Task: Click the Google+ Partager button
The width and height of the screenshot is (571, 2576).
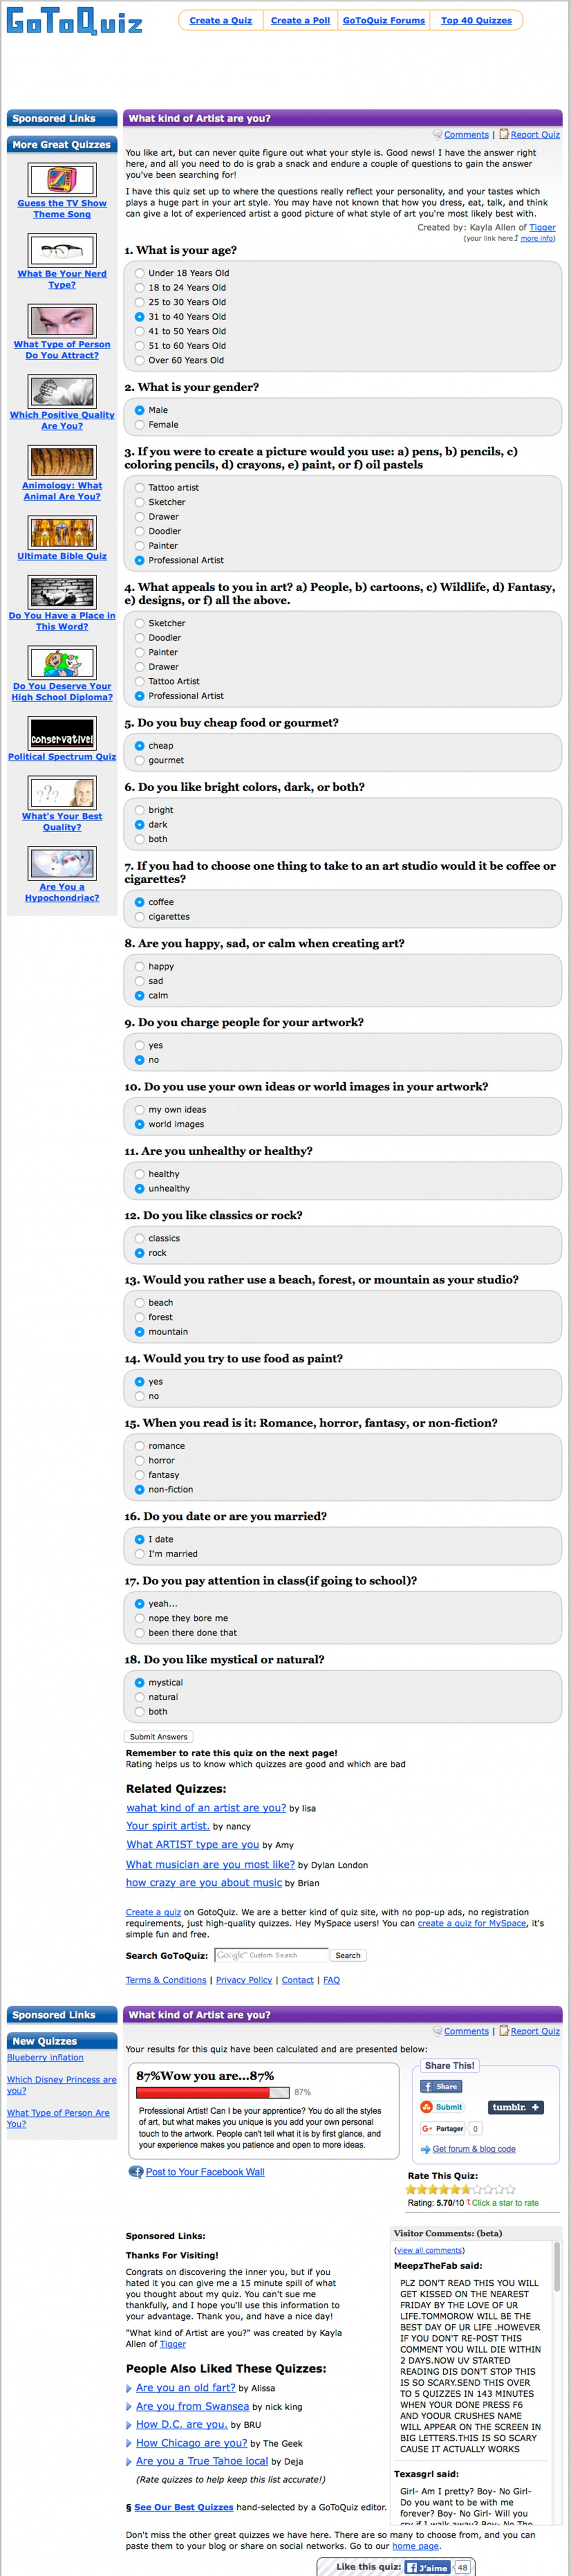Action: (442, 2128)
